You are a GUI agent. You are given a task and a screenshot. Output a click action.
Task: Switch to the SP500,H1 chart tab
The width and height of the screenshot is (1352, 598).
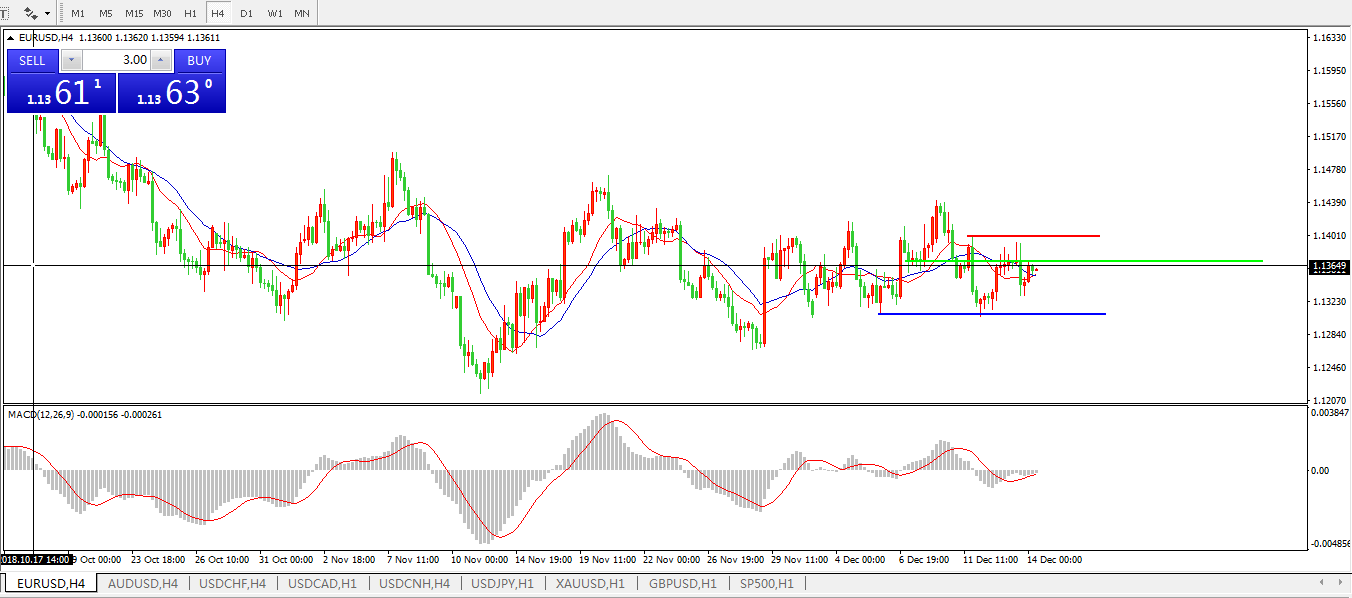pos(766,583)
